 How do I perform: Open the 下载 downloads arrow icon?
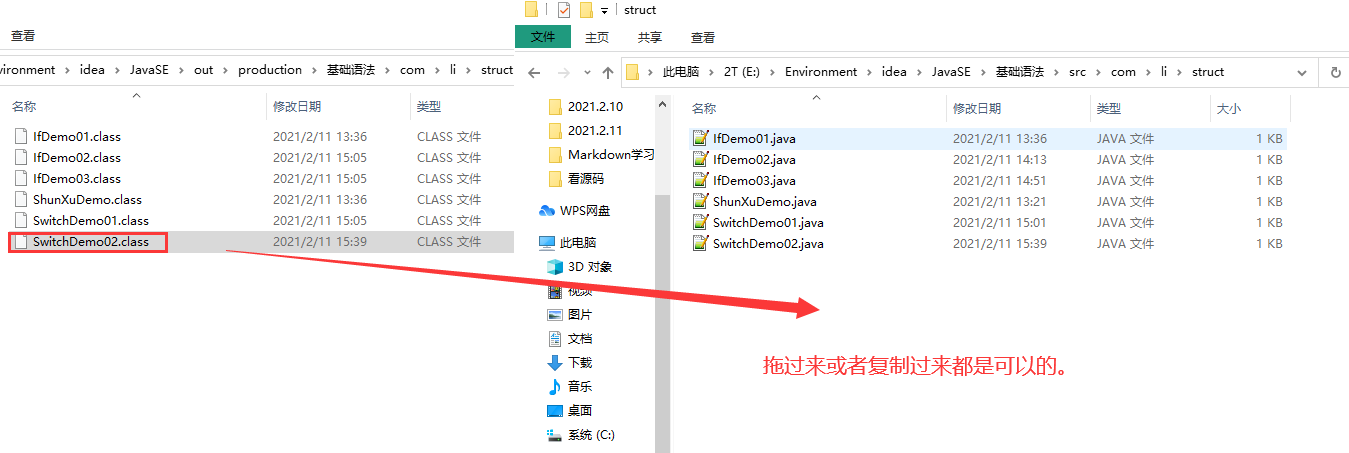555,363
